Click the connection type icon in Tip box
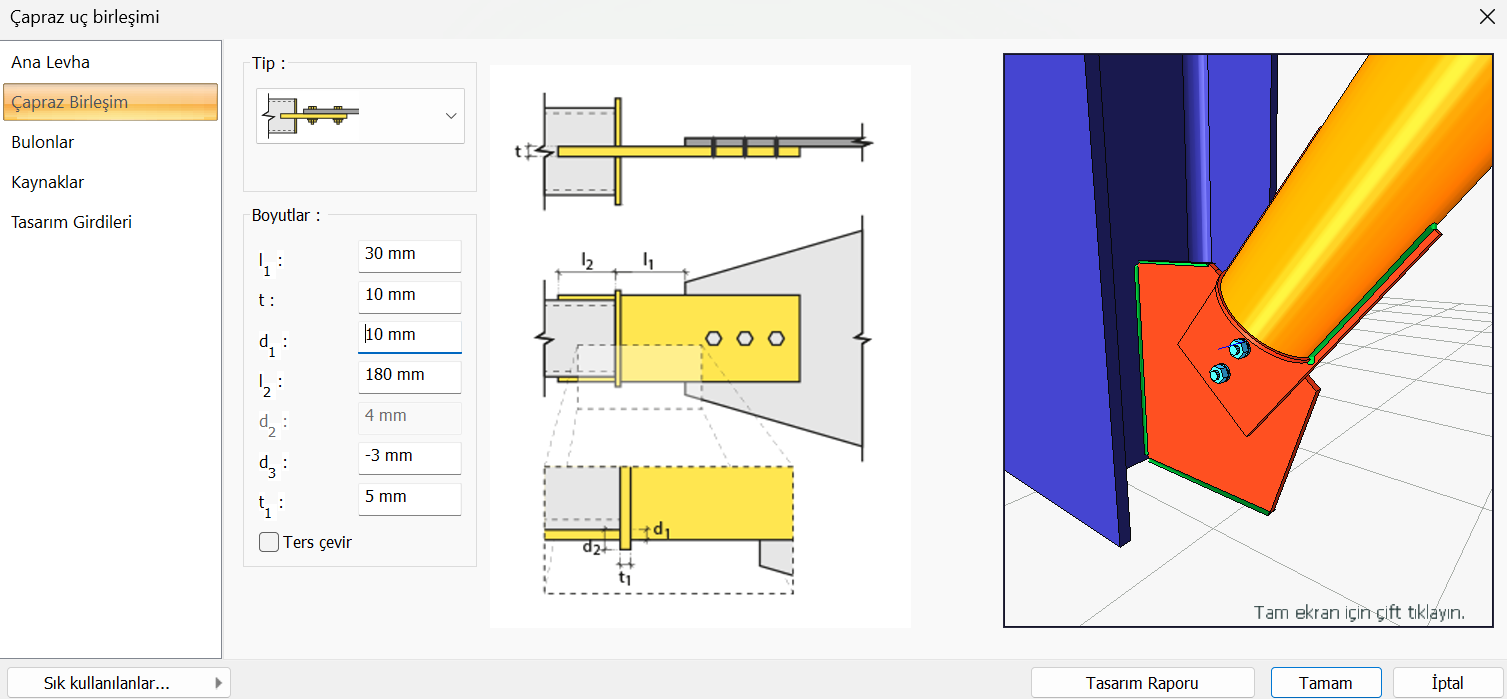Screen dimensions: 1507x699 pyautogui.click(x=310, y=115)
